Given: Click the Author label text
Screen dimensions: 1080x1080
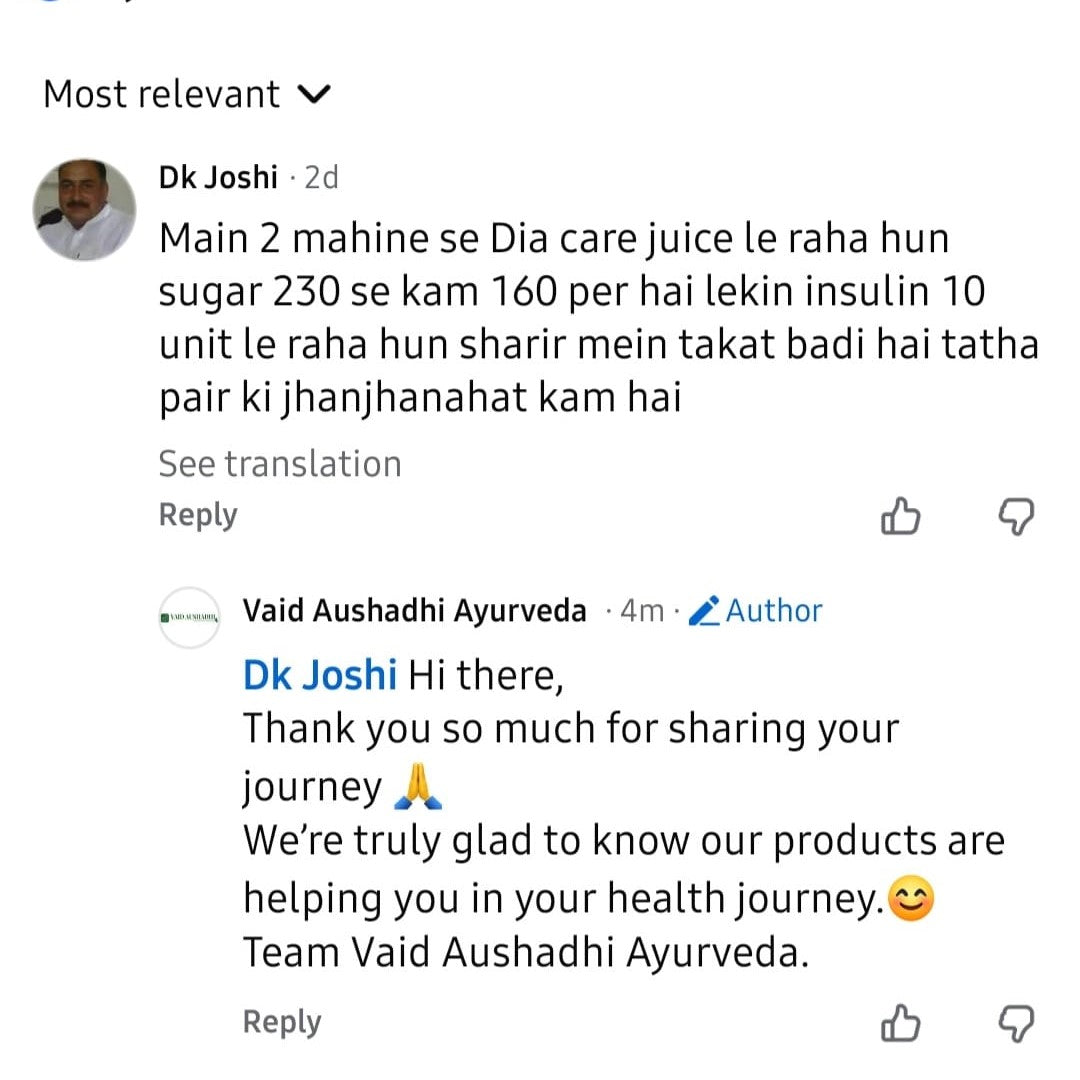Looking at the screenshot, I should [x=774, y=610].
